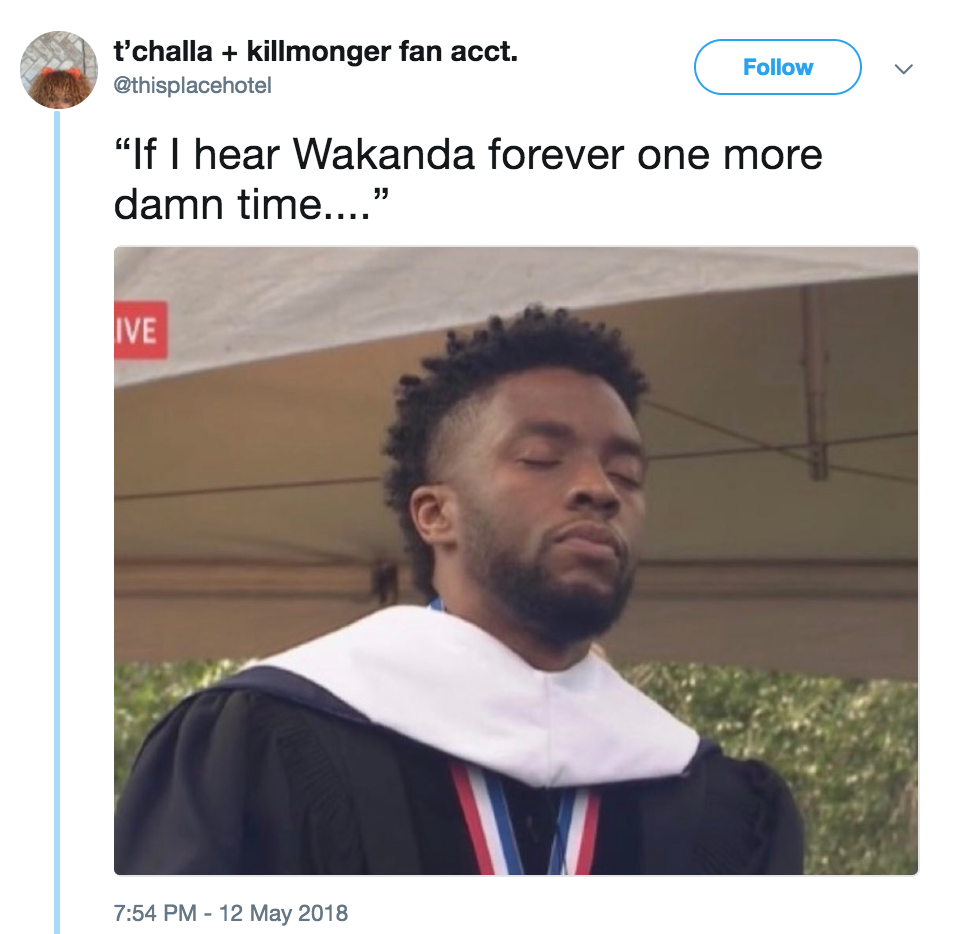
Task: Open the @thisplacehotel profile avatar
Action: (59, 70)
